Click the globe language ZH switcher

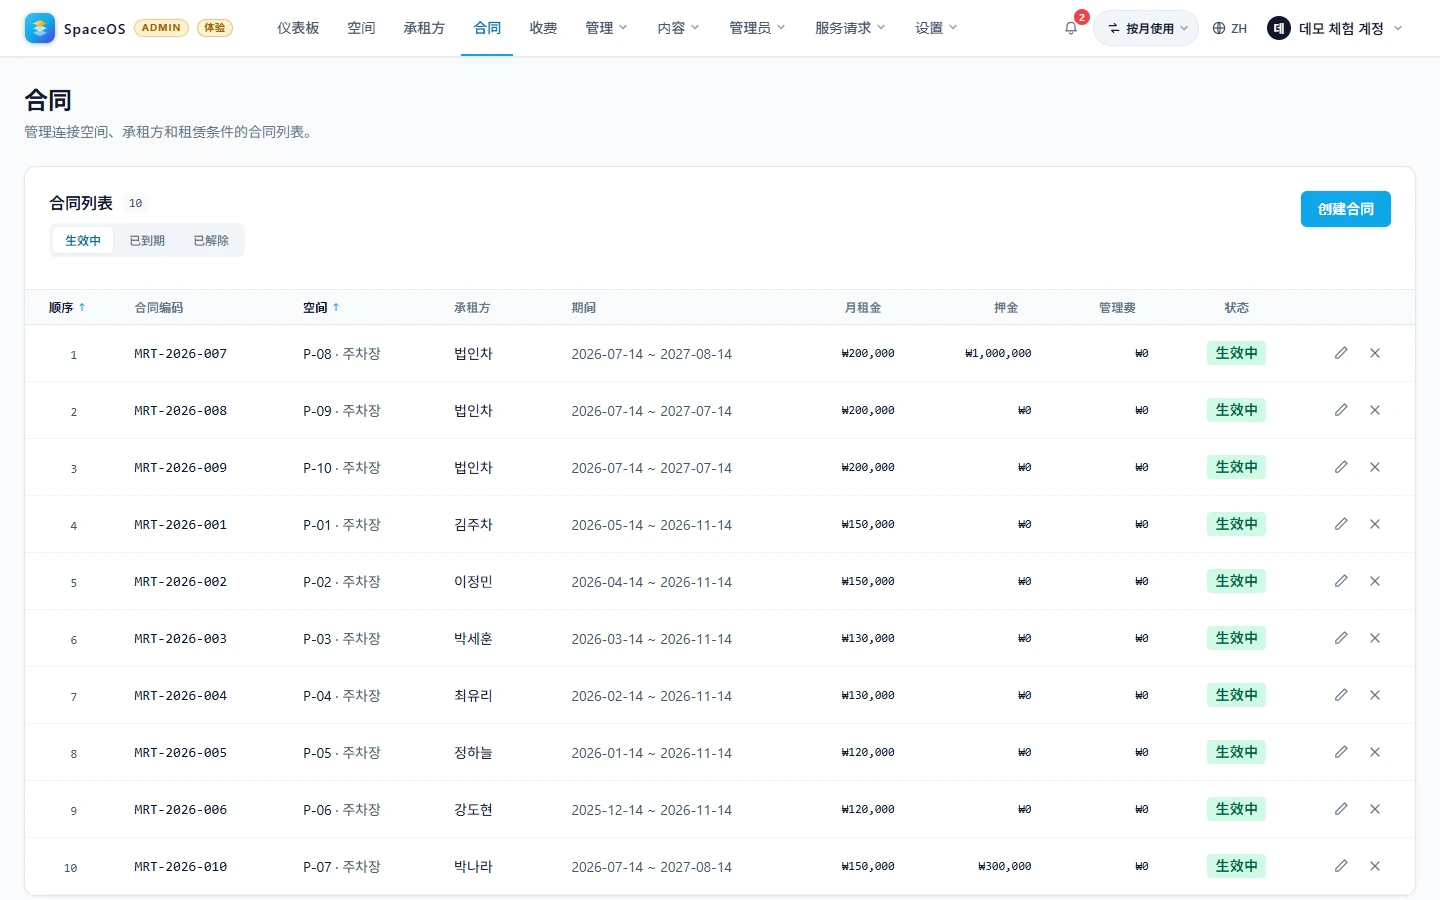(x=1229, y=28)
